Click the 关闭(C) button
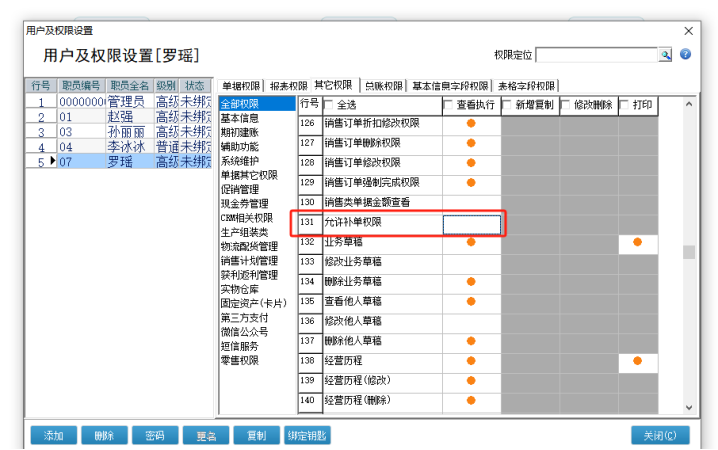This screenshot has width=718, height=450. point(660,435)
